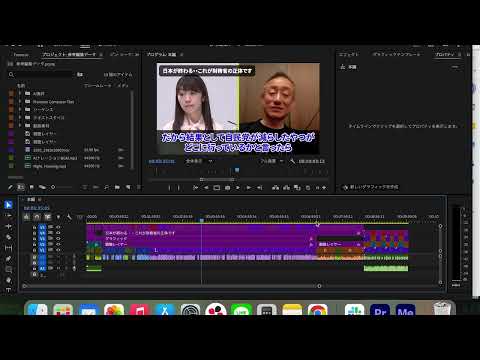The image size is (480, 360).
Task: Play the sequence in Program monitor
Action: pyautogui.click(x=238, y=188)
